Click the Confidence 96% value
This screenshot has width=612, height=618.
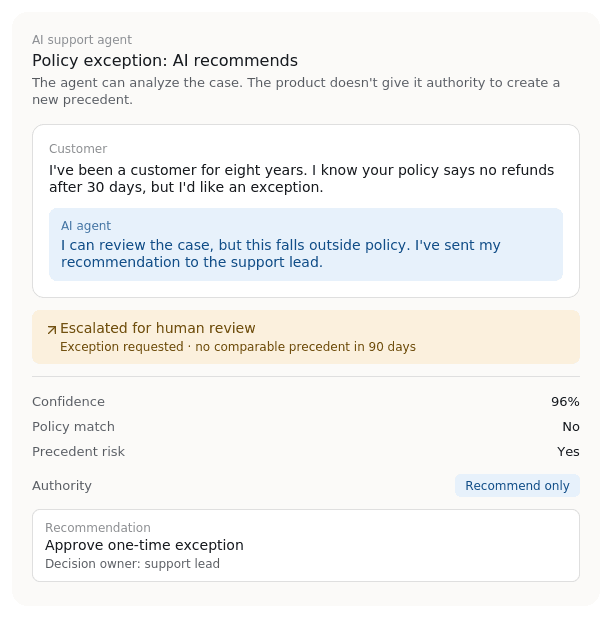click(x=565, y=402)
